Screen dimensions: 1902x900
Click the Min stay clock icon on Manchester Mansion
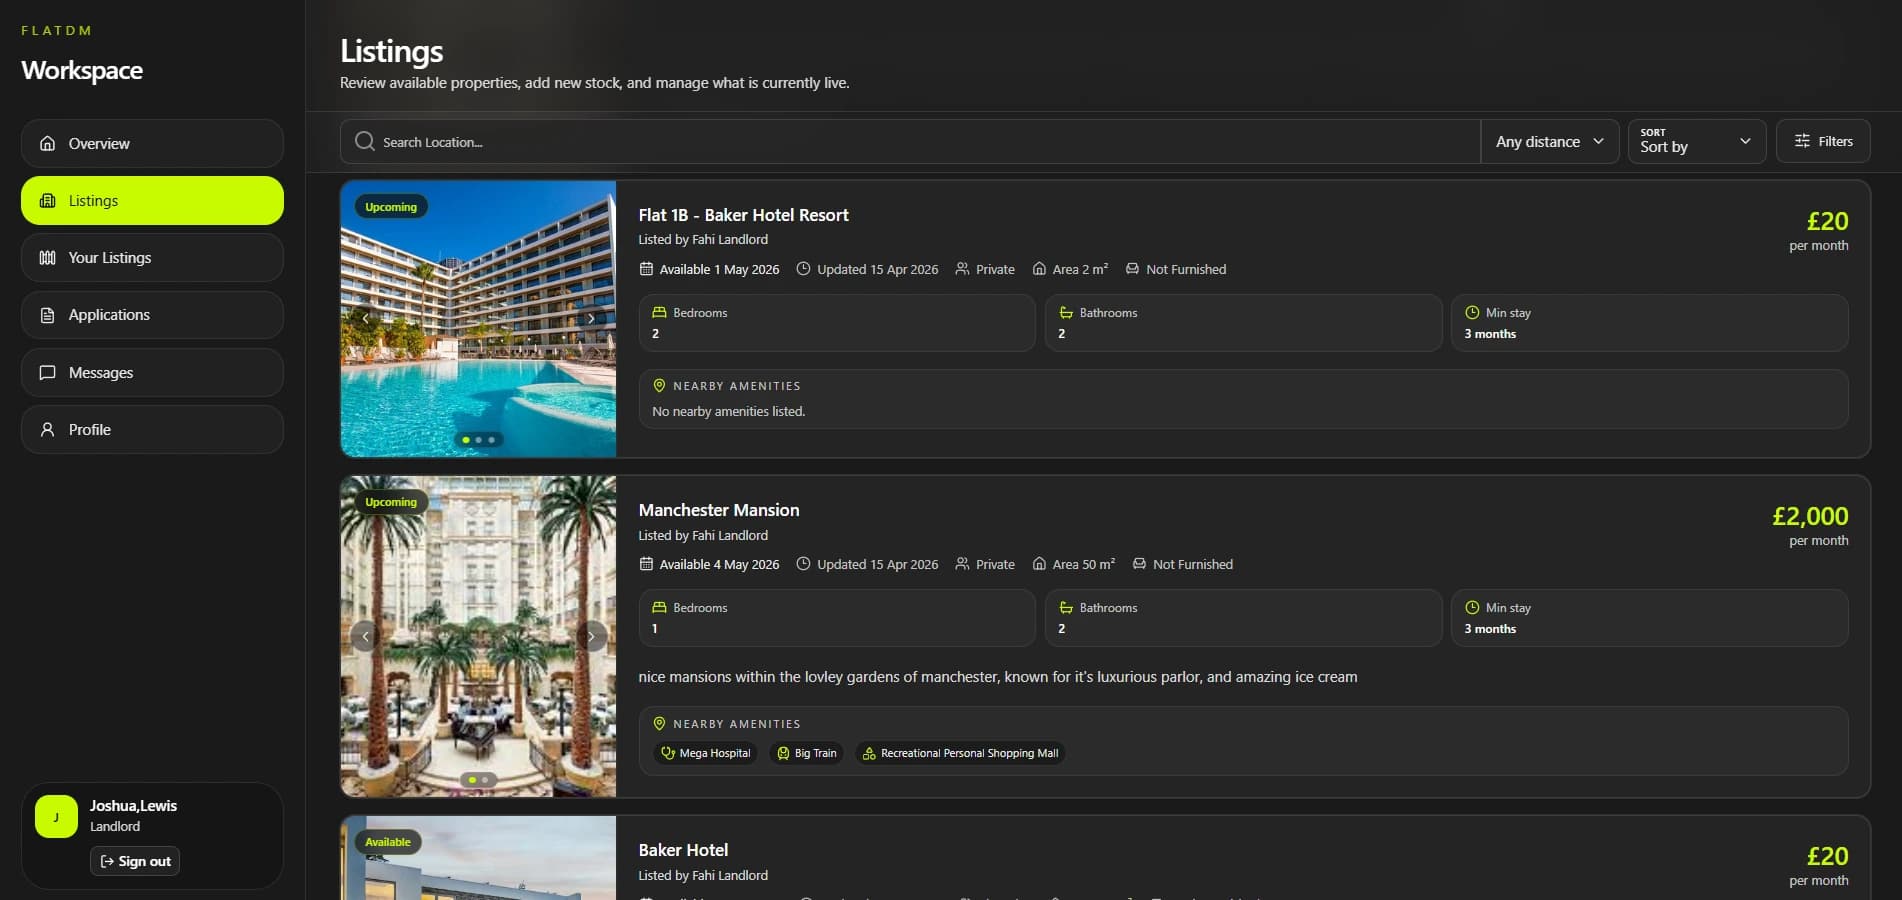[x=1472, y=608]
